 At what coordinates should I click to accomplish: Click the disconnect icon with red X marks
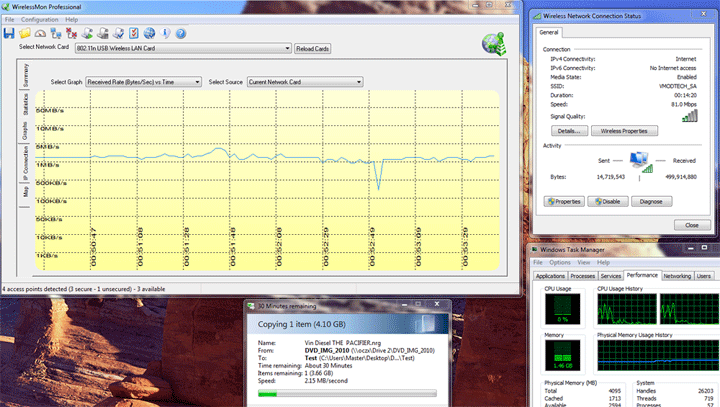(72, 33)
